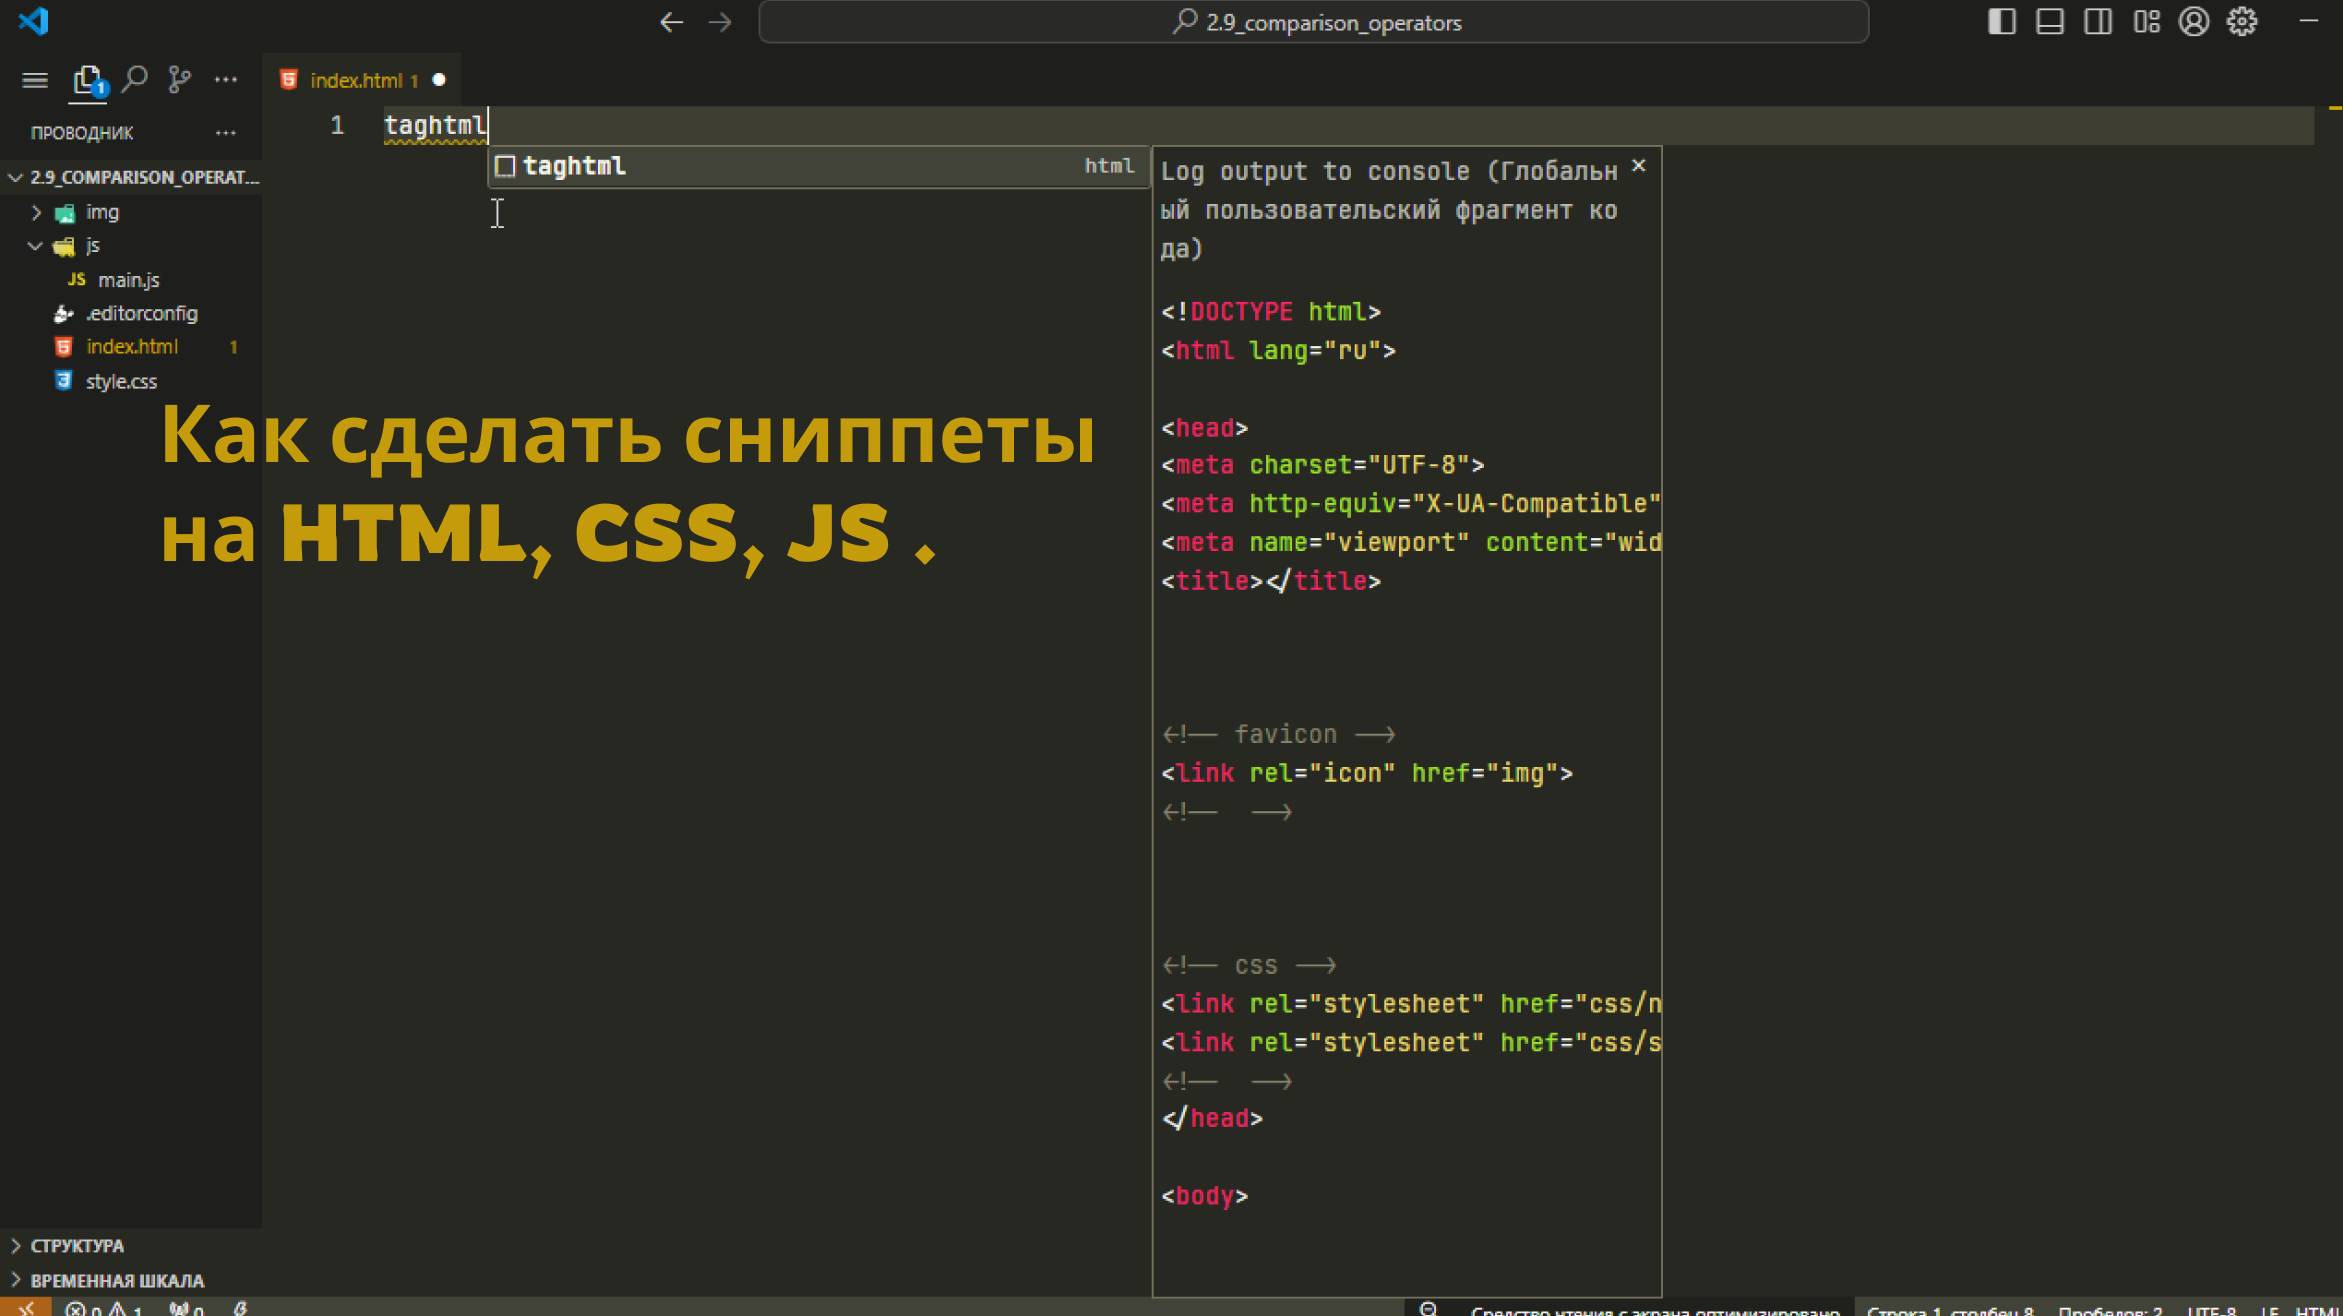Place cursor in taghtml text on line 1
Viewport: 2343px width, 1316px height.
(x=435, y=125)
